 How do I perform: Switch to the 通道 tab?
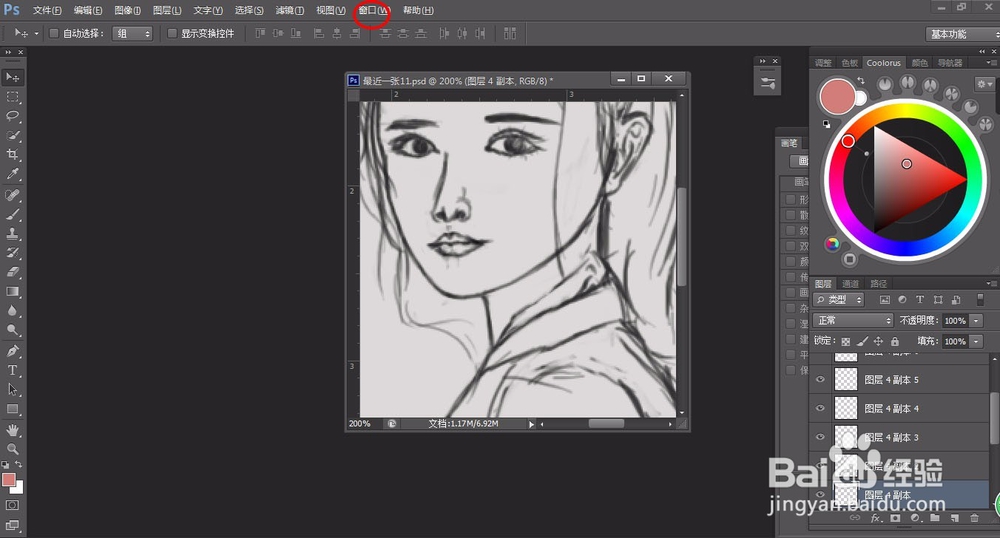pyautogui.click(x=850, y=284)
